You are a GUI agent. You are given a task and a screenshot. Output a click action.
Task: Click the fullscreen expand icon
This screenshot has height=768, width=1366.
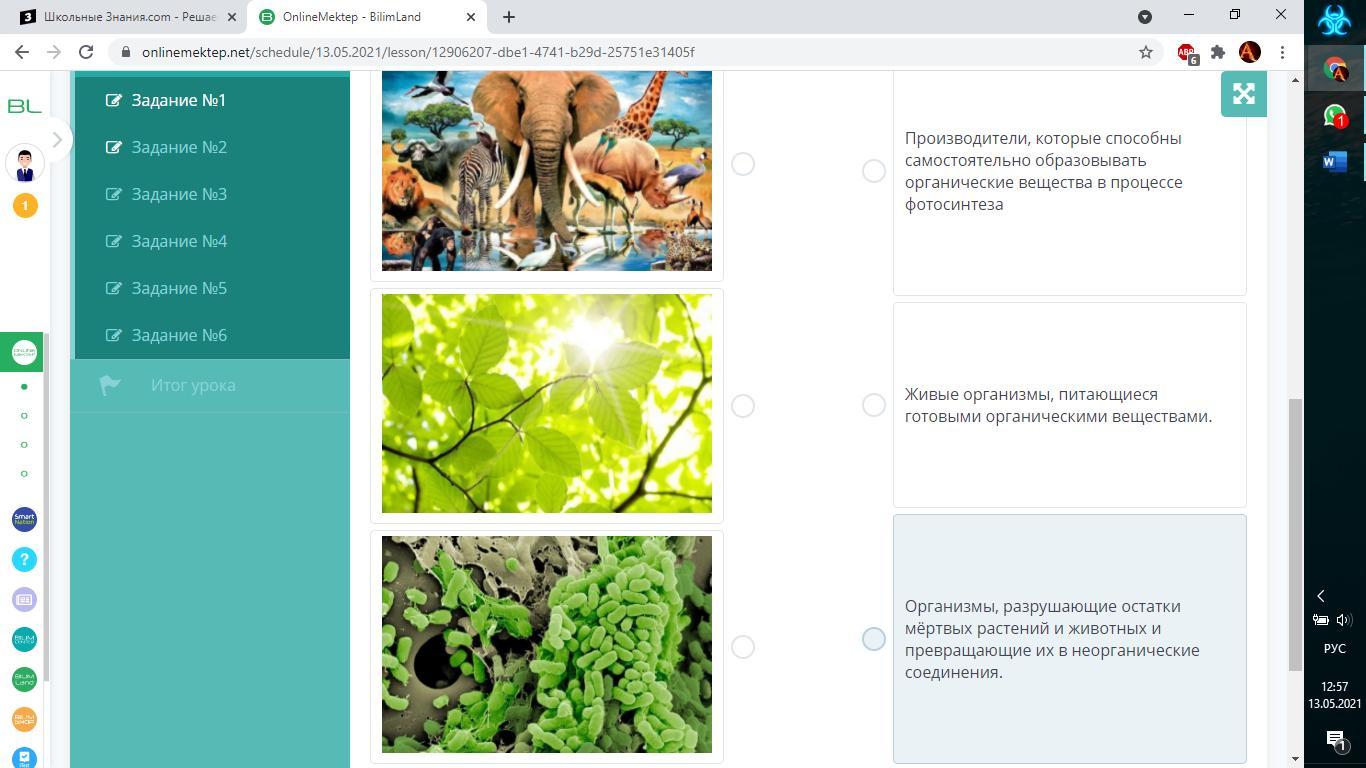coord(1243,94)
